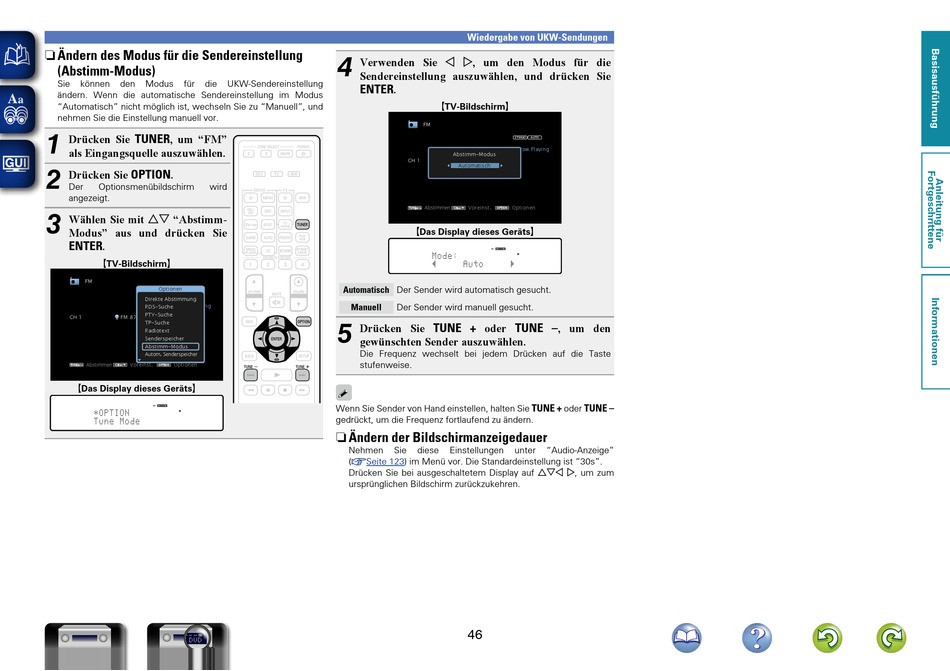Click the device thumbnail with magnifier
Viewport: 950px width, 671px height.
pyautogui.click(x=188, y=646)
